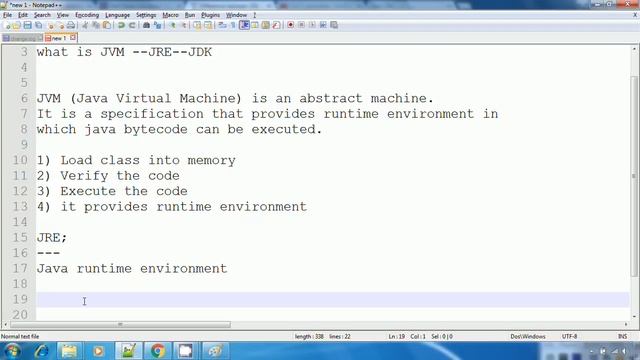The width and height of the screenshot is (640, 360).
Task: Click 'Normal text file' in status bar
Action: point(20,336)
